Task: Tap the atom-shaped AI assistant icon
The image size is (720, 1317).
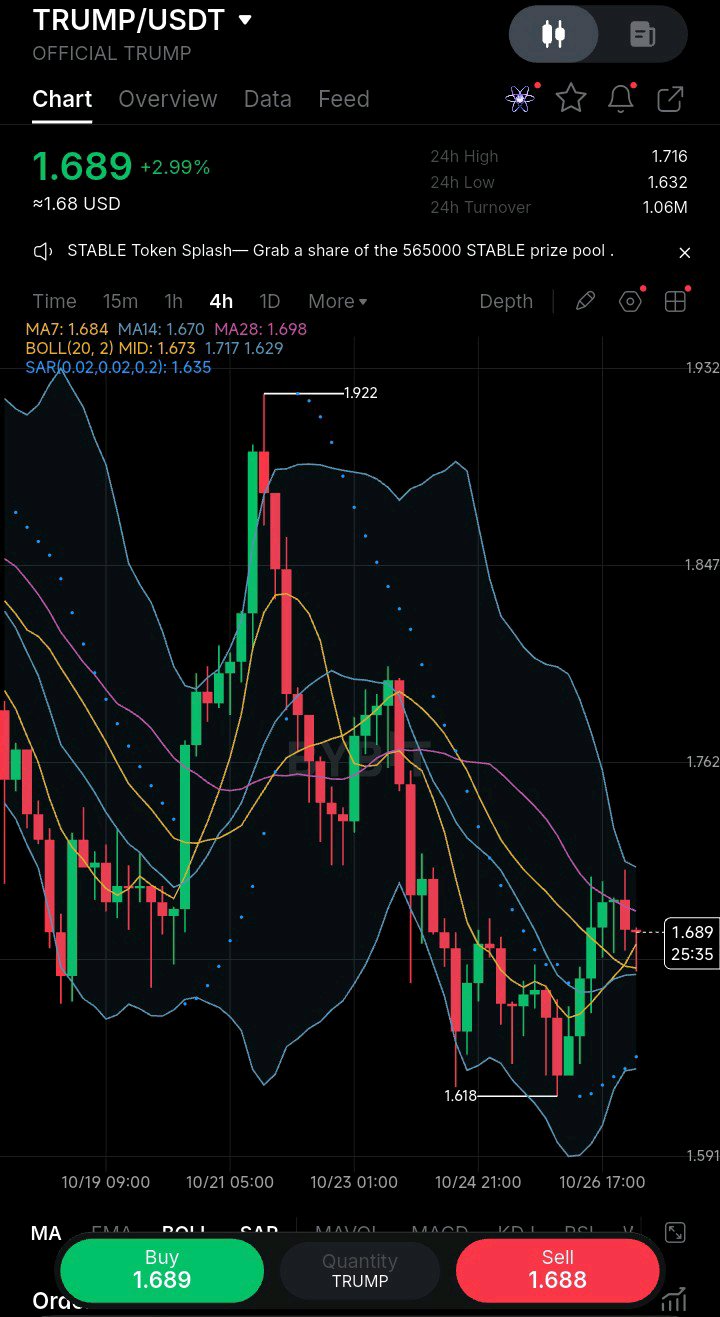Action: (520, 98)
